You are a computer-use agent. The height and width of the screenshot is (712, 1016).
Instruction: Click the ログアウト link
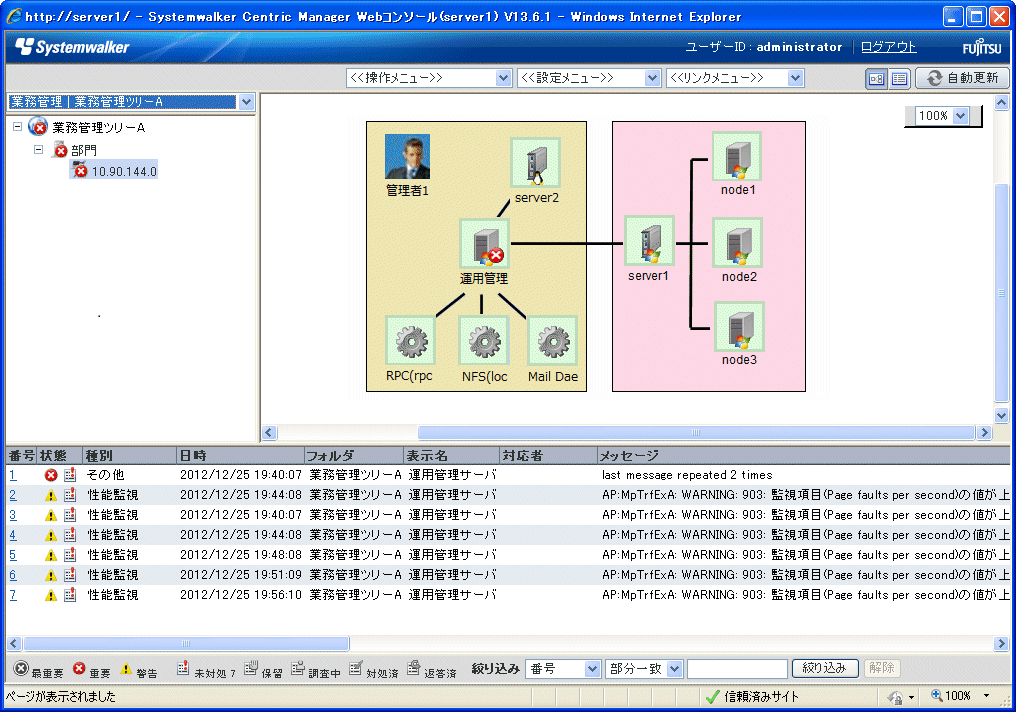tap(888, 47)
